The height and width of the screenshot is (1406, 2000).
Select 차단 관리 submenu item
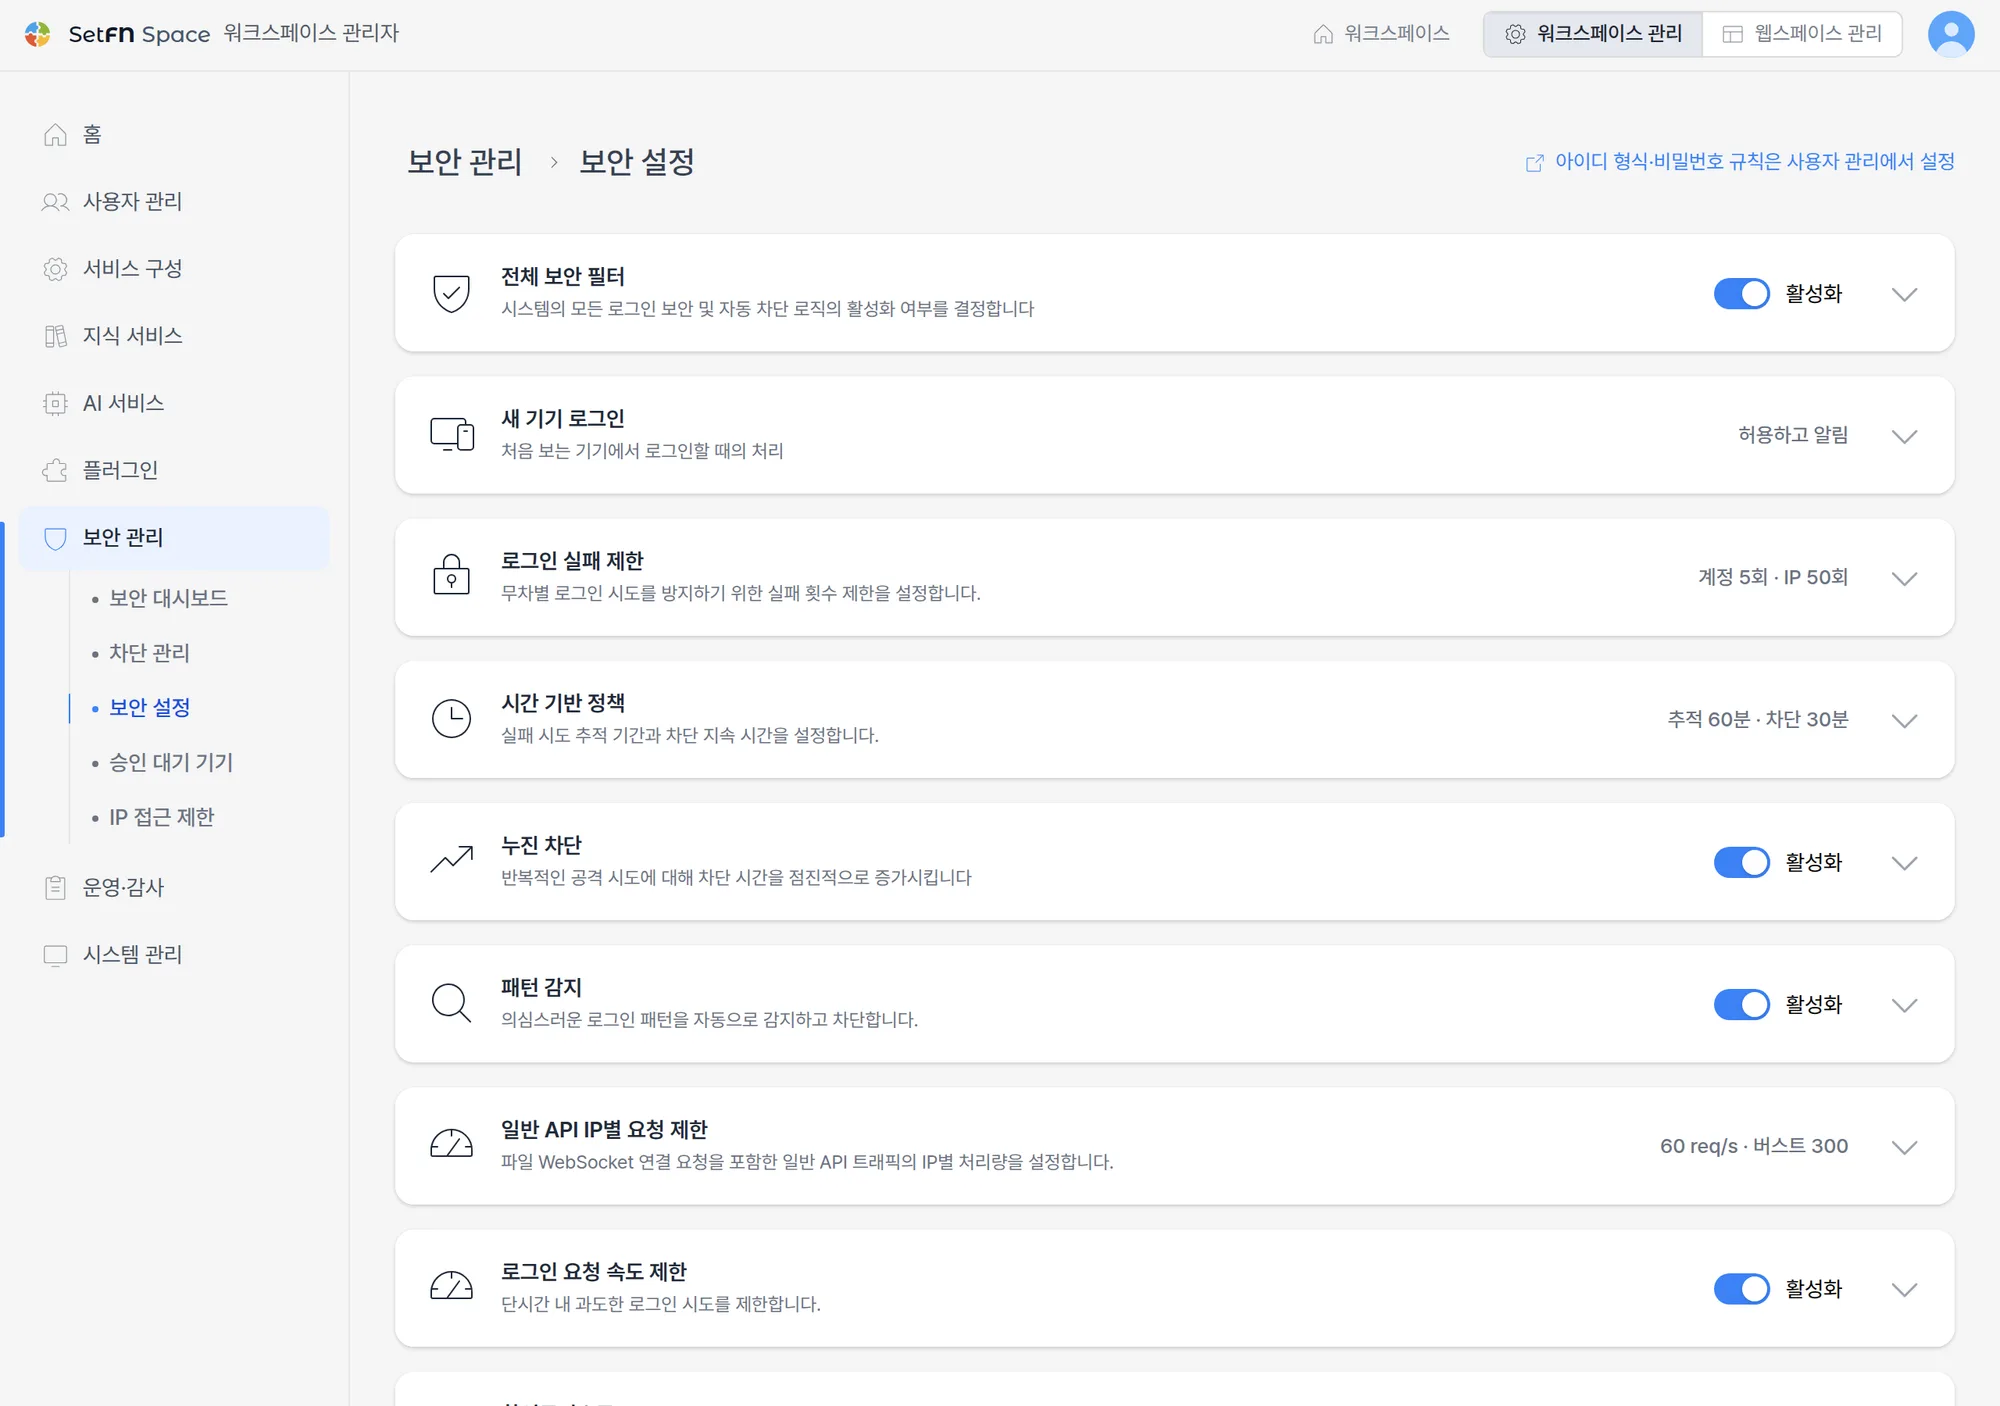pyautogui.click(x=149, y=653)
